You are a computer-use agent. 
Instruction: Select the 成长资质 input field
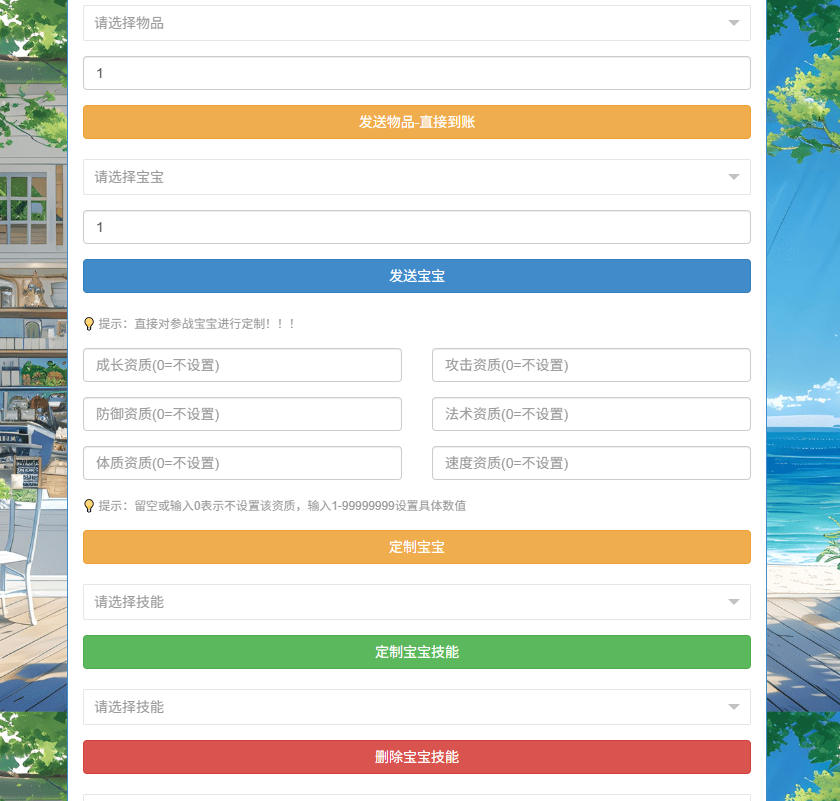pos(242,365)
